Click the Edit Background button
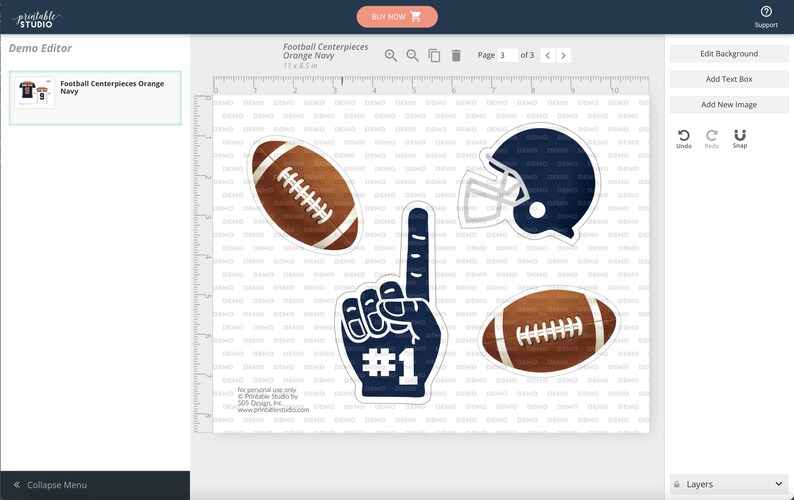Viewport: 794px width, 500px height. [729, 54]
